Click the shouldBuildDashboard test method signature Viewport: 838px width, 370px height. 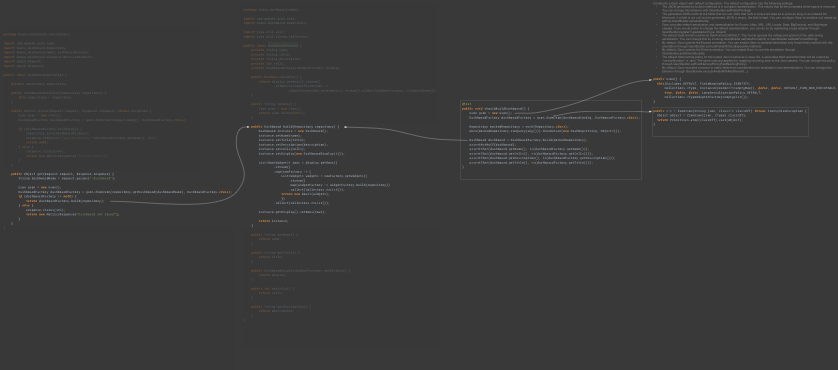click(x=495, y=109)
